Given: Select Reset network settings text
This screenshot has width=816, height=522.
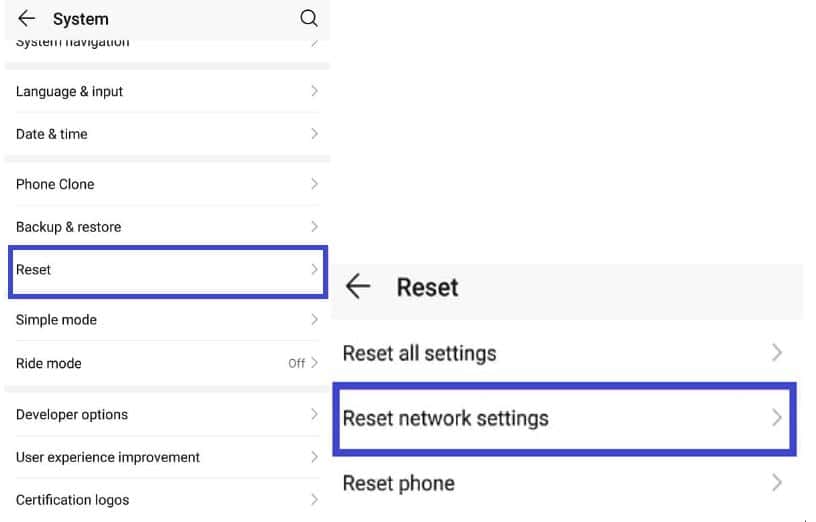Looking at the screenshot, I should (x=445, y=418).
